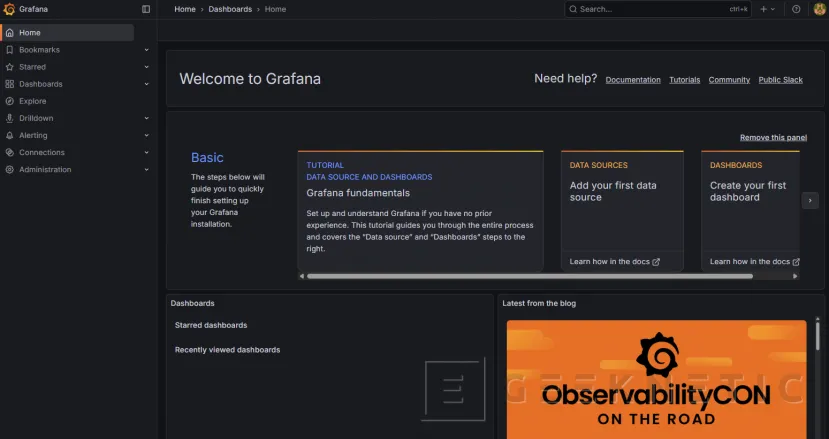This screenshot has height=439, width=829.
Task: Click the Connections icon in sidebar
Action: click(10, 152)
